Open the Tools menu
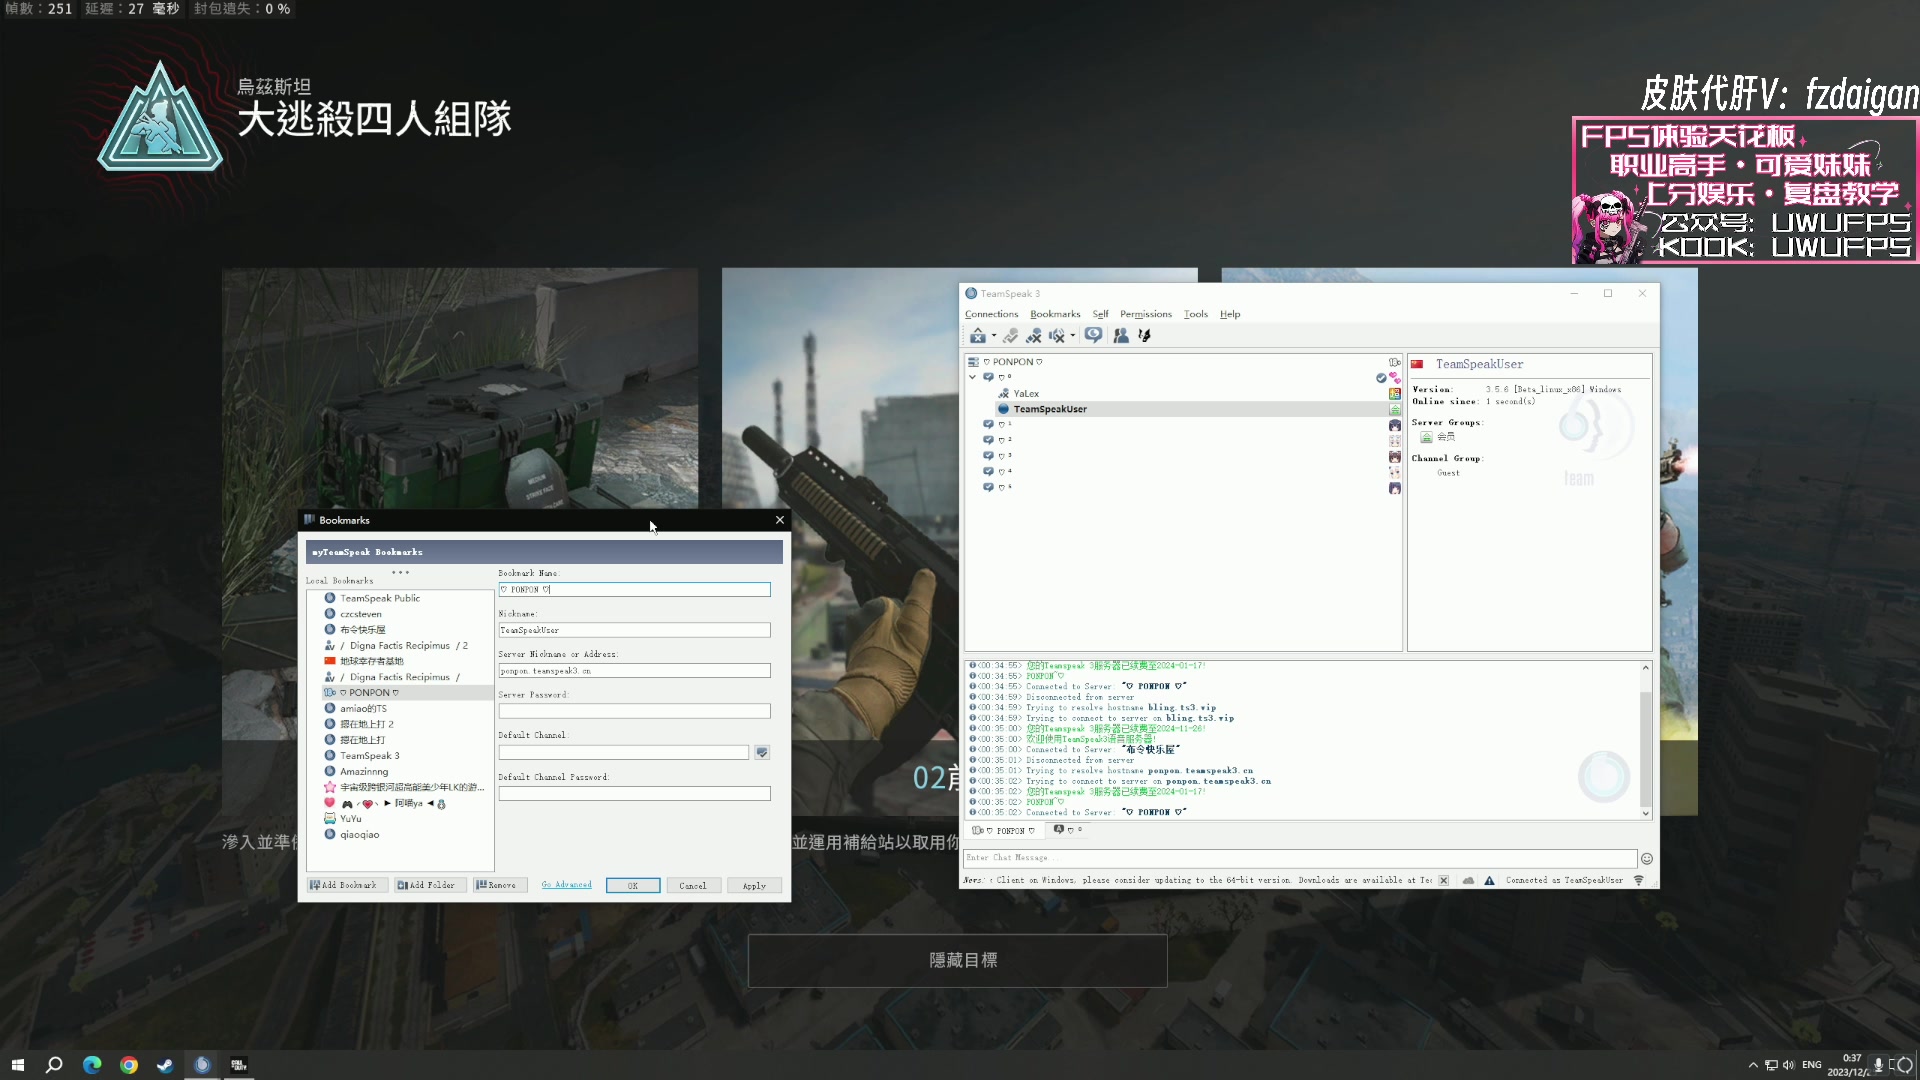Viewport: 1920px width, 1080px height. pyautogui.click(x=1195, y=314)
